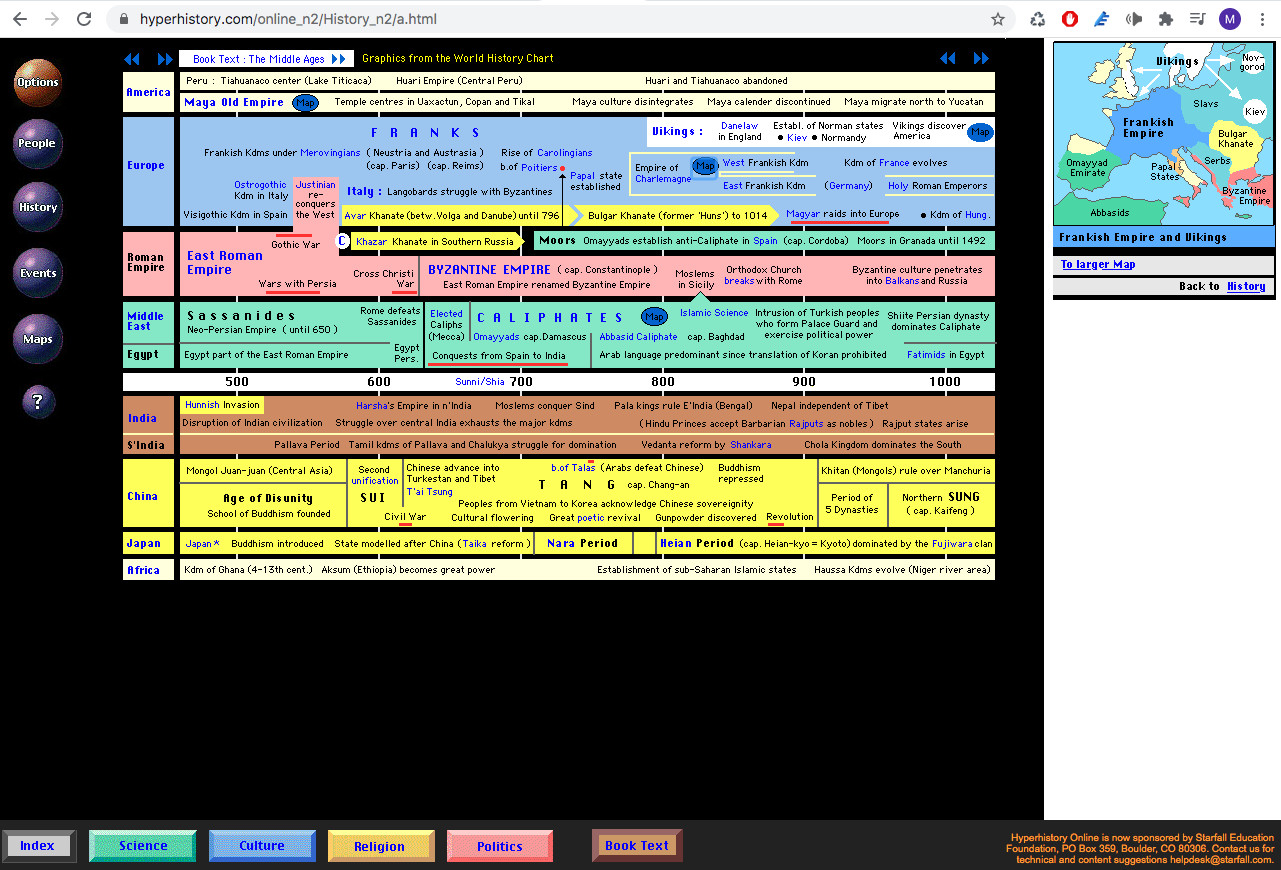Screen dimensions: 1281x870
Task: Click the question mark help icon
Action: (37, 401)
